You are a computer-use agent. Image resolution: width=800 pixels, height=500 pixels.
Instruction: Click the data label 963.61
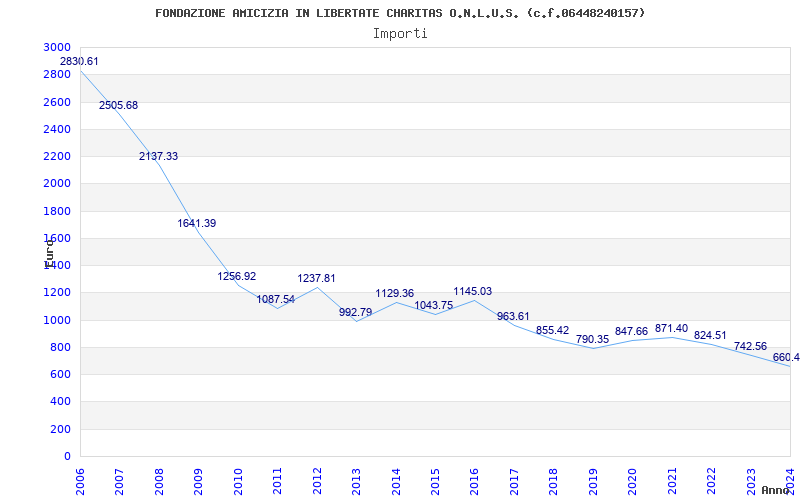point(513,316)
